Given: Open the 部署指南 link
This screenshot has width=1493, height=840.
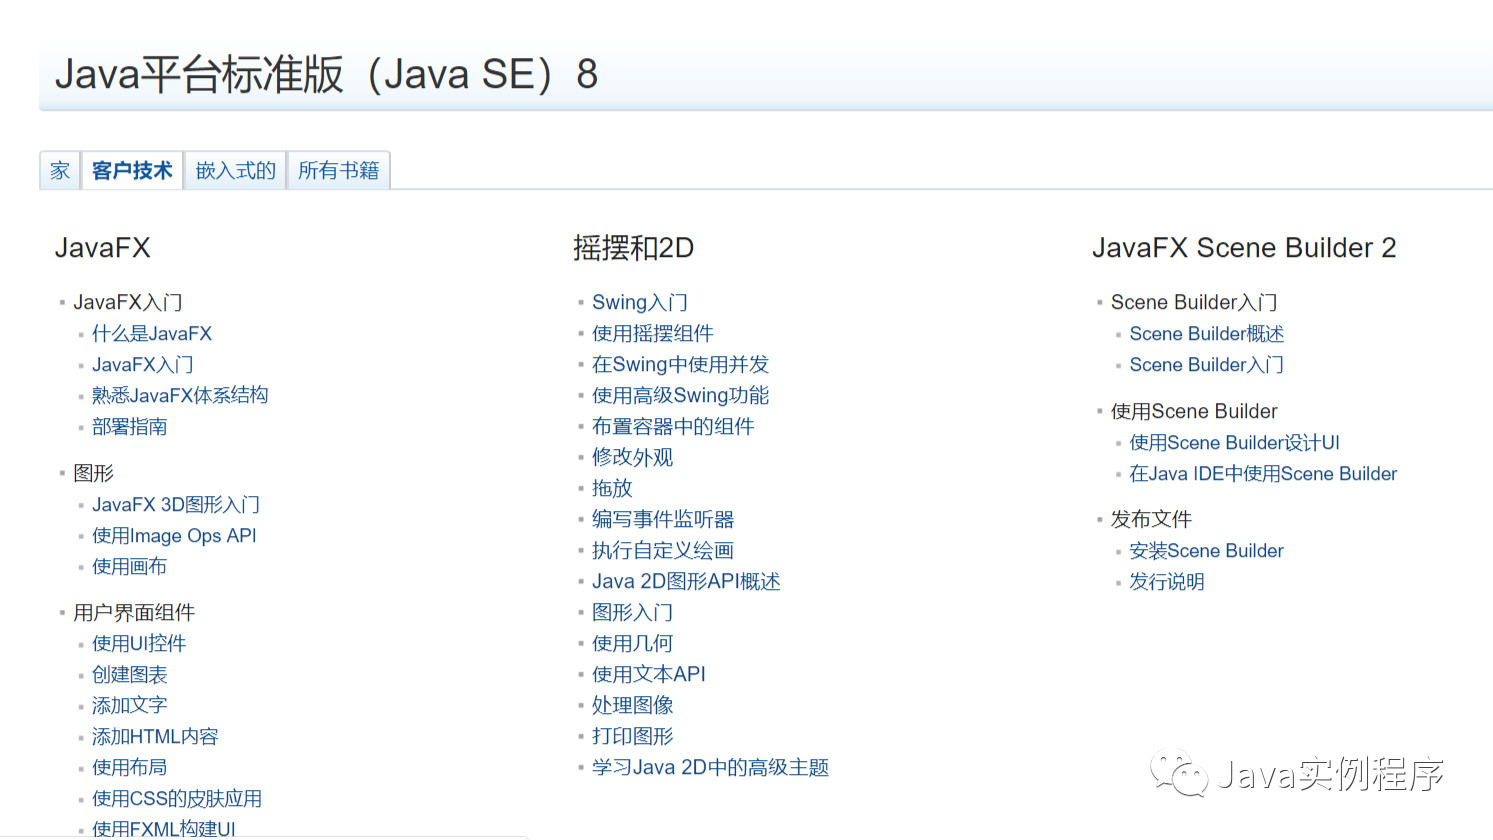Looking at the screenshot, I should pos(130,427).
